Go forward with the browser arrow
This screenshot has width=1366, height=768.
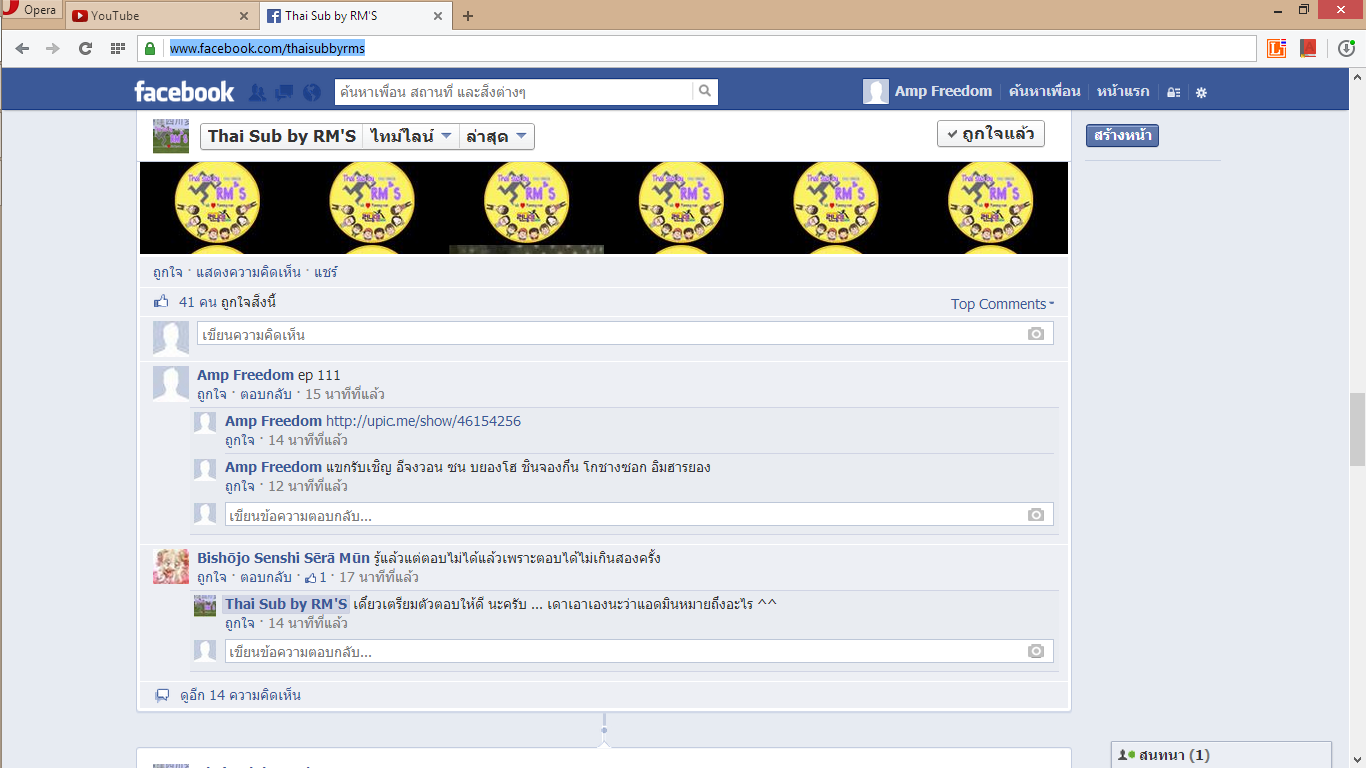[x=53, y=48]
